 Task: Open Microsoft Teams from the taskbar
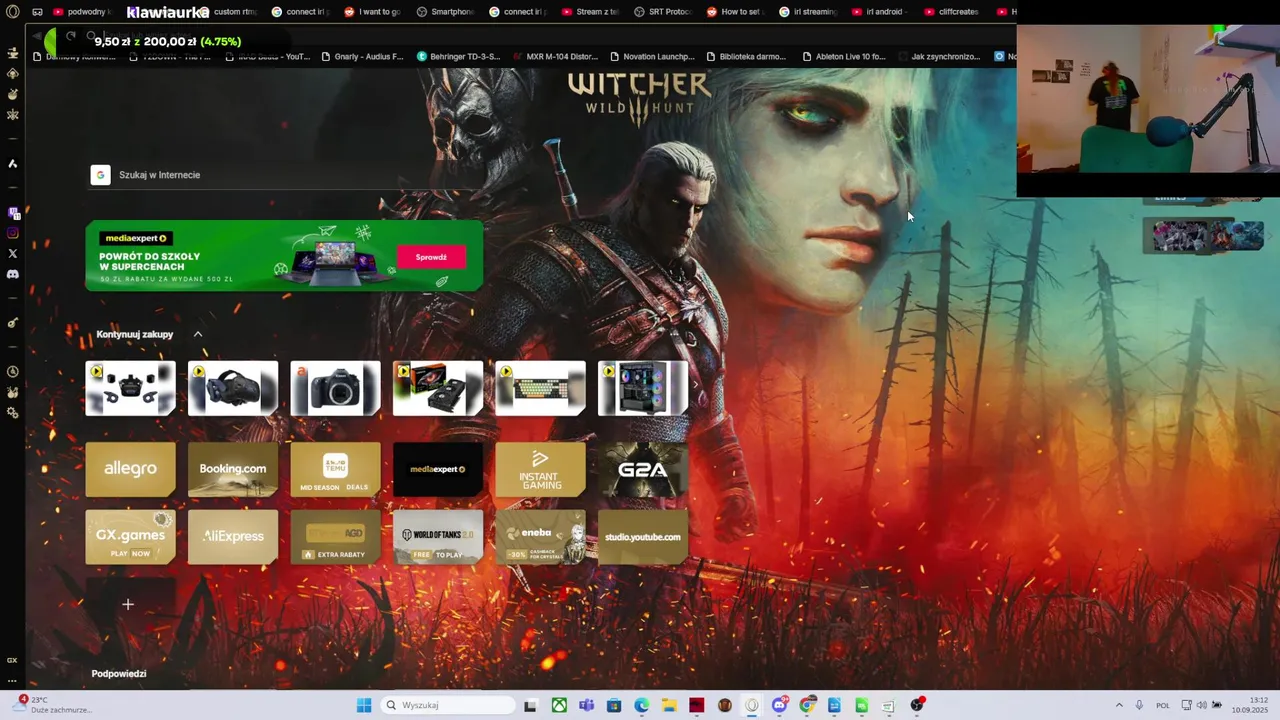point(586,705)
